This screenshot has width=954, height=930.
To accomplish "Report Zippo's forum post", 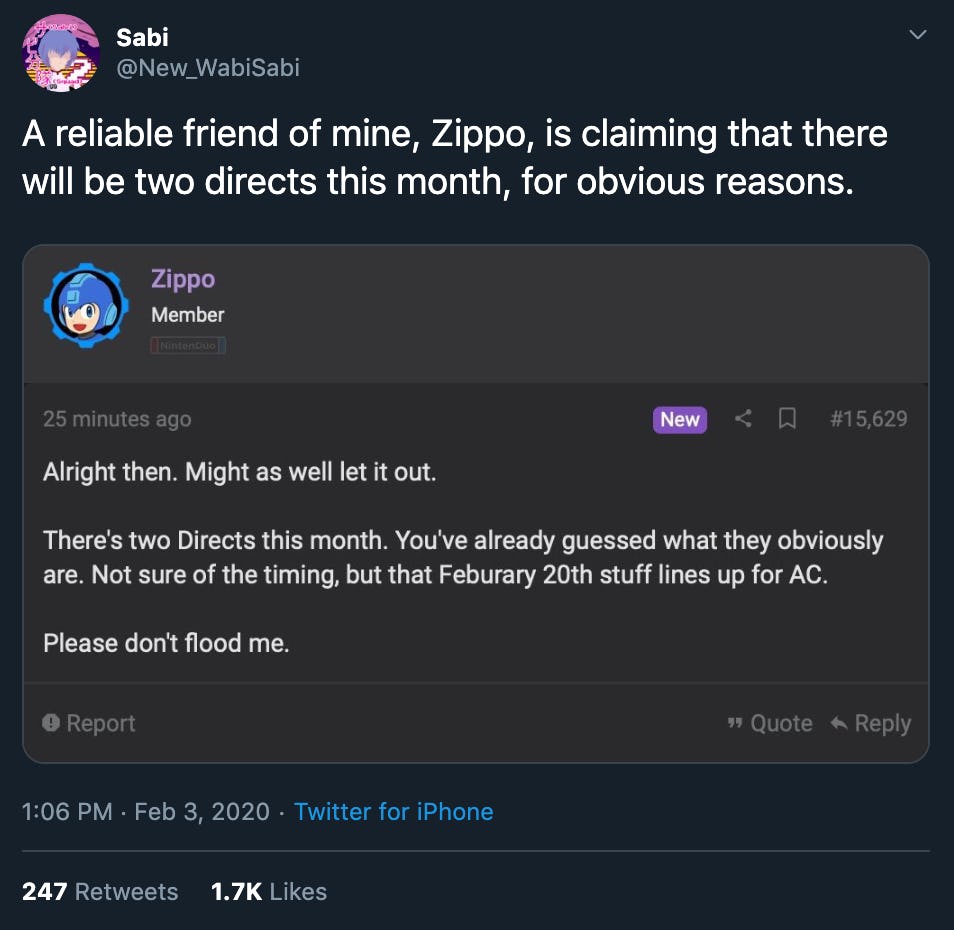I will tap(89, 723).
